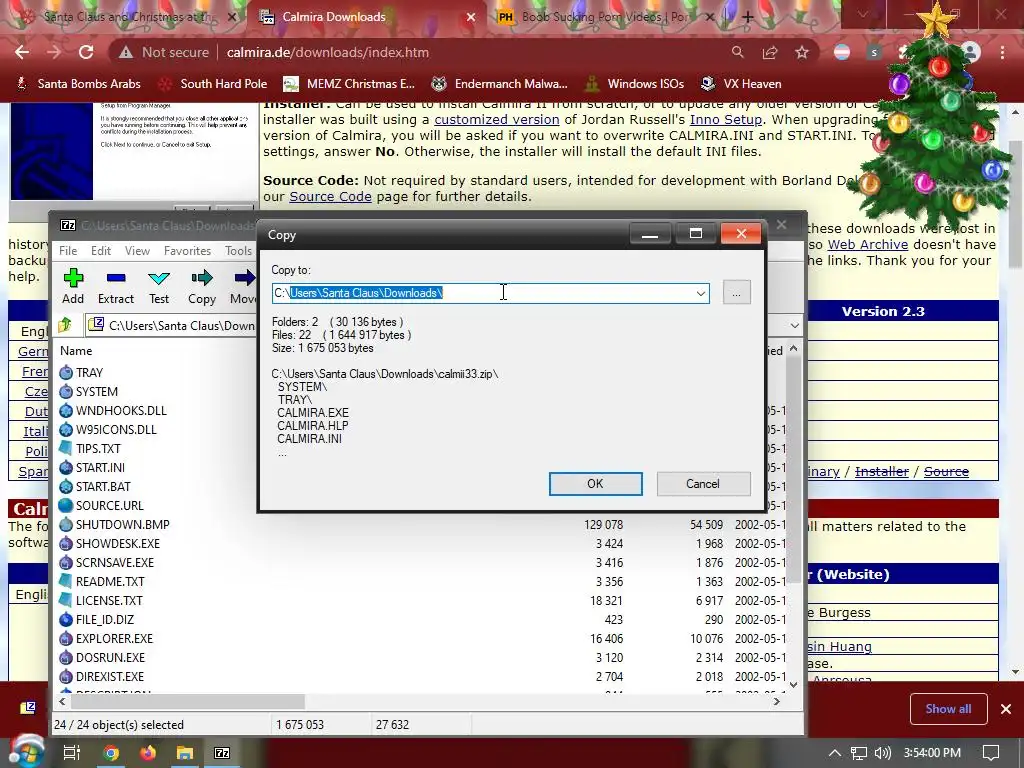Viewport: 1024px width, 768px height.
Task: Expand the 7-Zip address bar dropdown
Action: pos(794,325)
